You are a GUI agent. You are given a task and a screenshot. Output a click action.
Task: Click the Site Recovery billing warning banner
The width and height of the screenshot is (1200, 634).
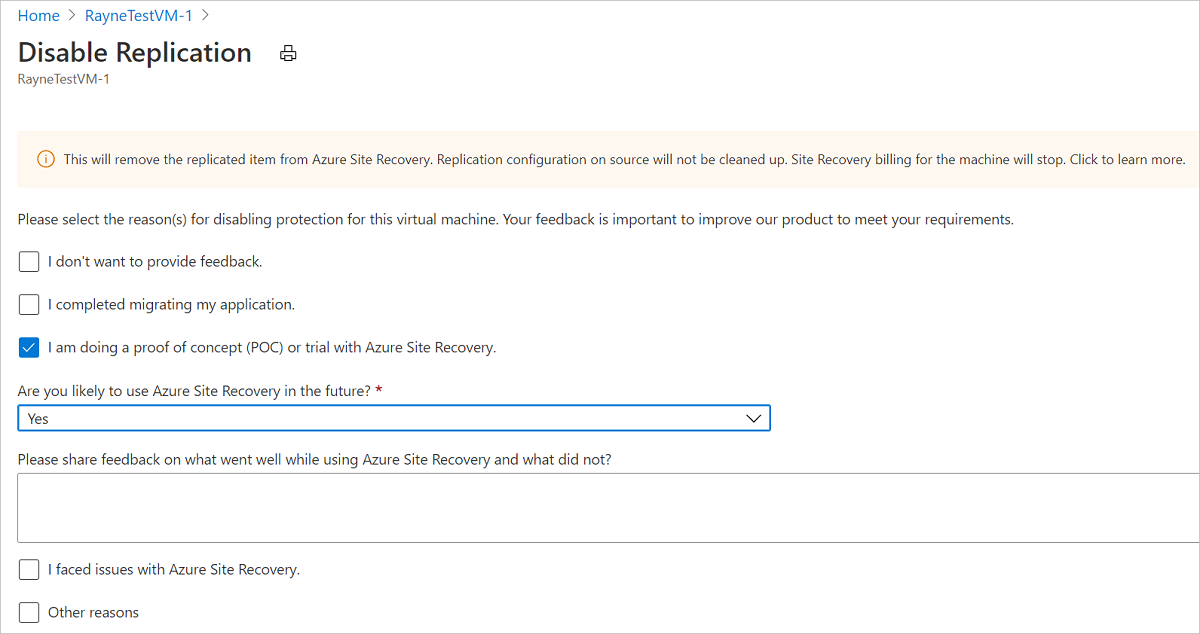click(x=600, y=159)
